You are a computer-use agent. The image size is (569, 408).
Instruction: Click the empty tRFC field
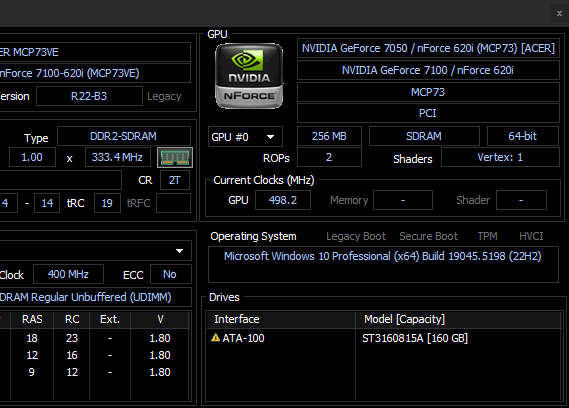click(173, 203)
